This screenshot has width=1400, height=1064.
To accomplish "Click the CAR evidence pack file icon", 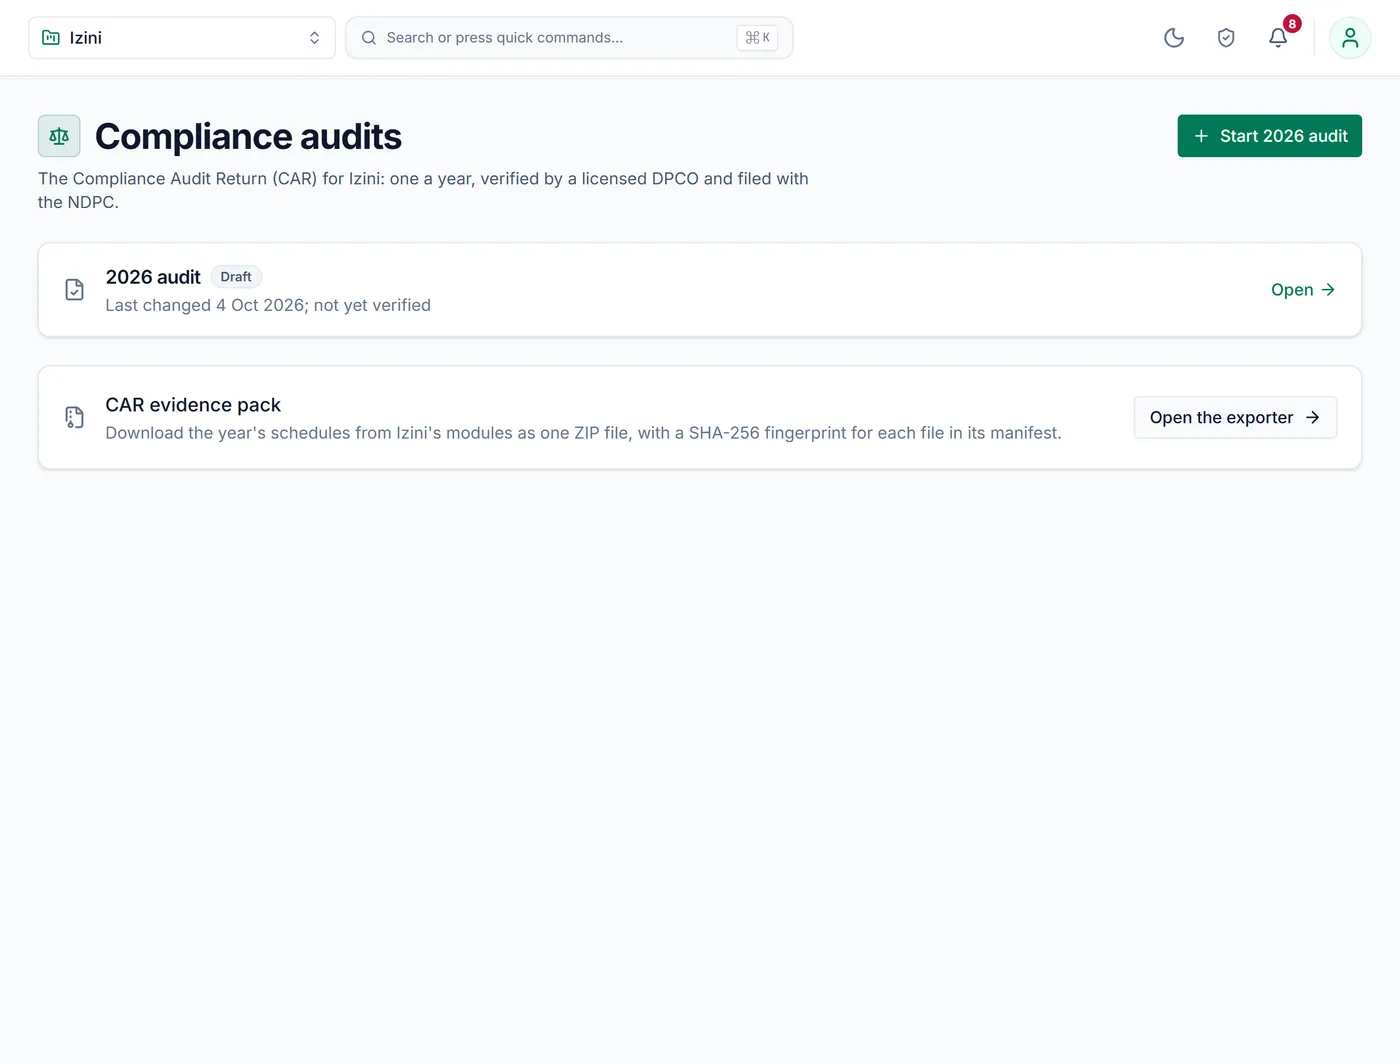I will (75, 418).
